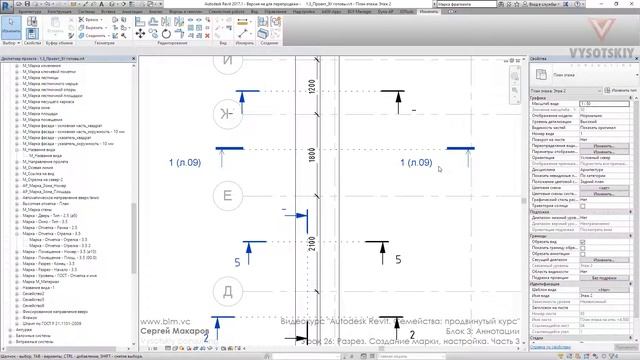Close the Project Browser panel
The height and width of the screenshot is (360, 640).
133,59
